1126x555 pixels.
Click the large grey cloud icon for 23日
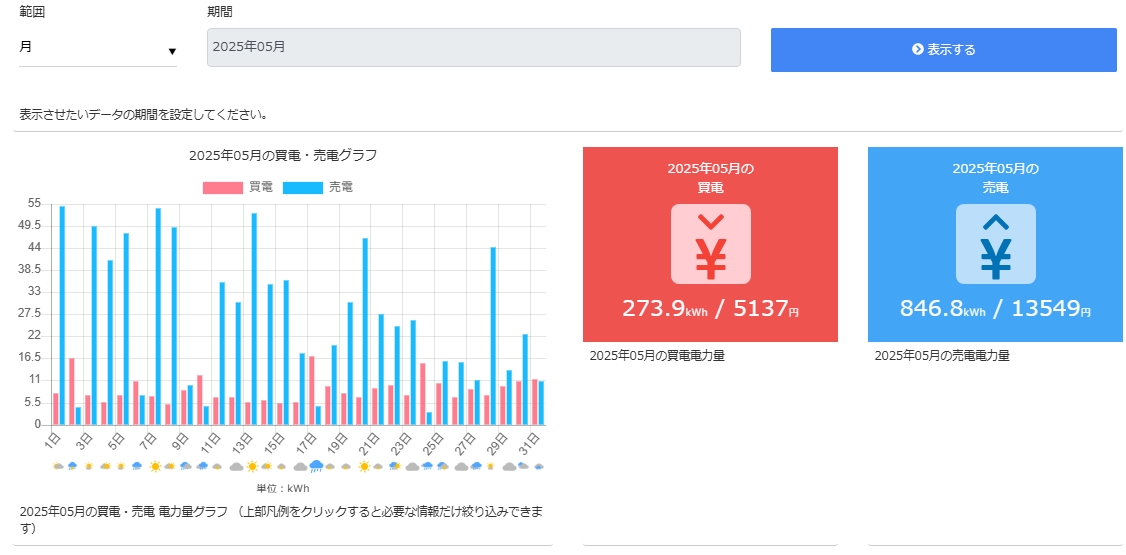(x=412, y=467)
